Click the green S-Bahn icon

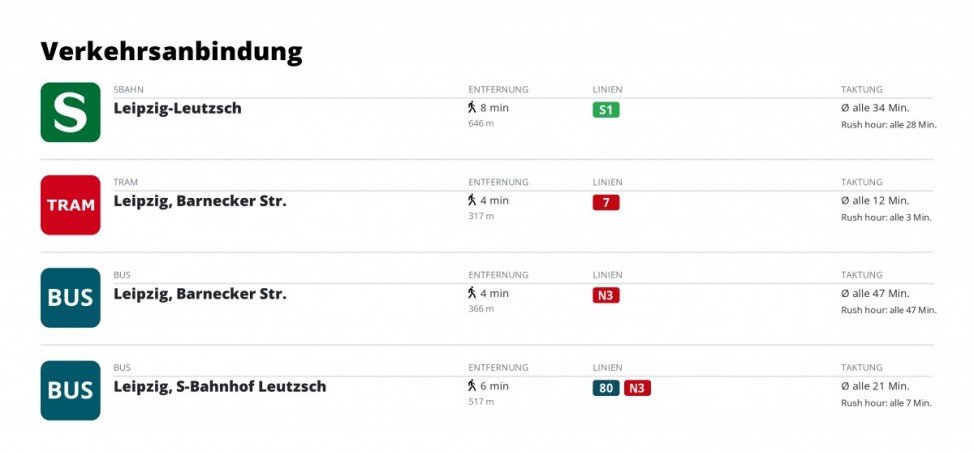pos(70,112)
